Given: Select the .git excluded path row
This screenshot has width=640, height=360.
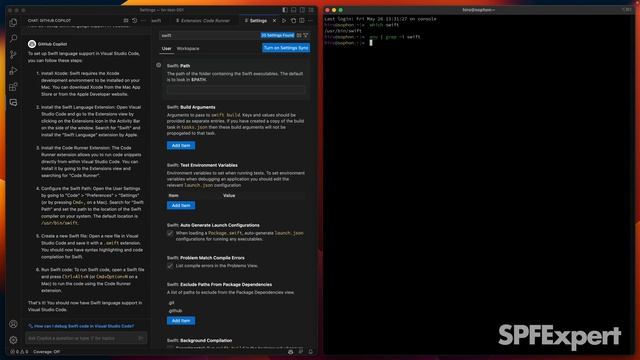Looking at the screenshot, I should tap(236, 303).
